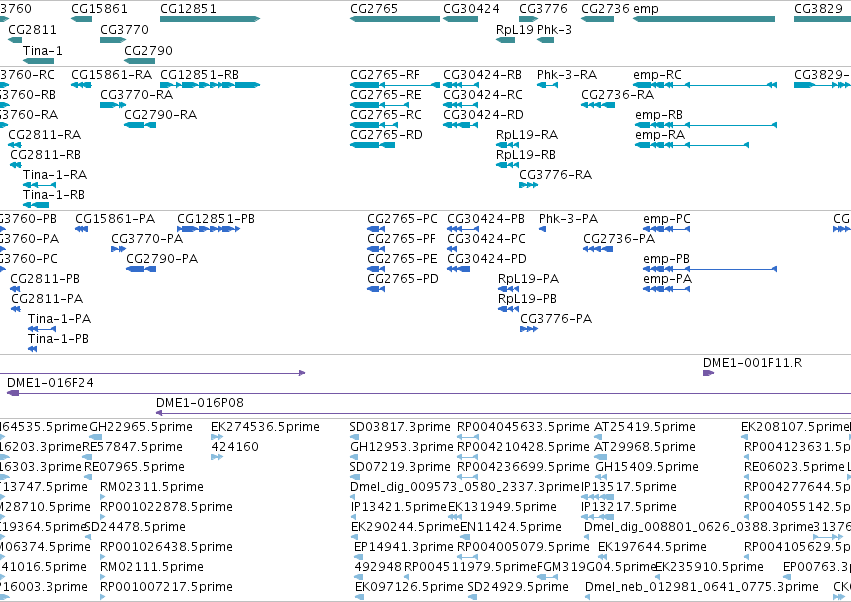This screenshot has height=602, width=851.
Task: Click transcript CG30424-RD
Action: coord(483,115)
